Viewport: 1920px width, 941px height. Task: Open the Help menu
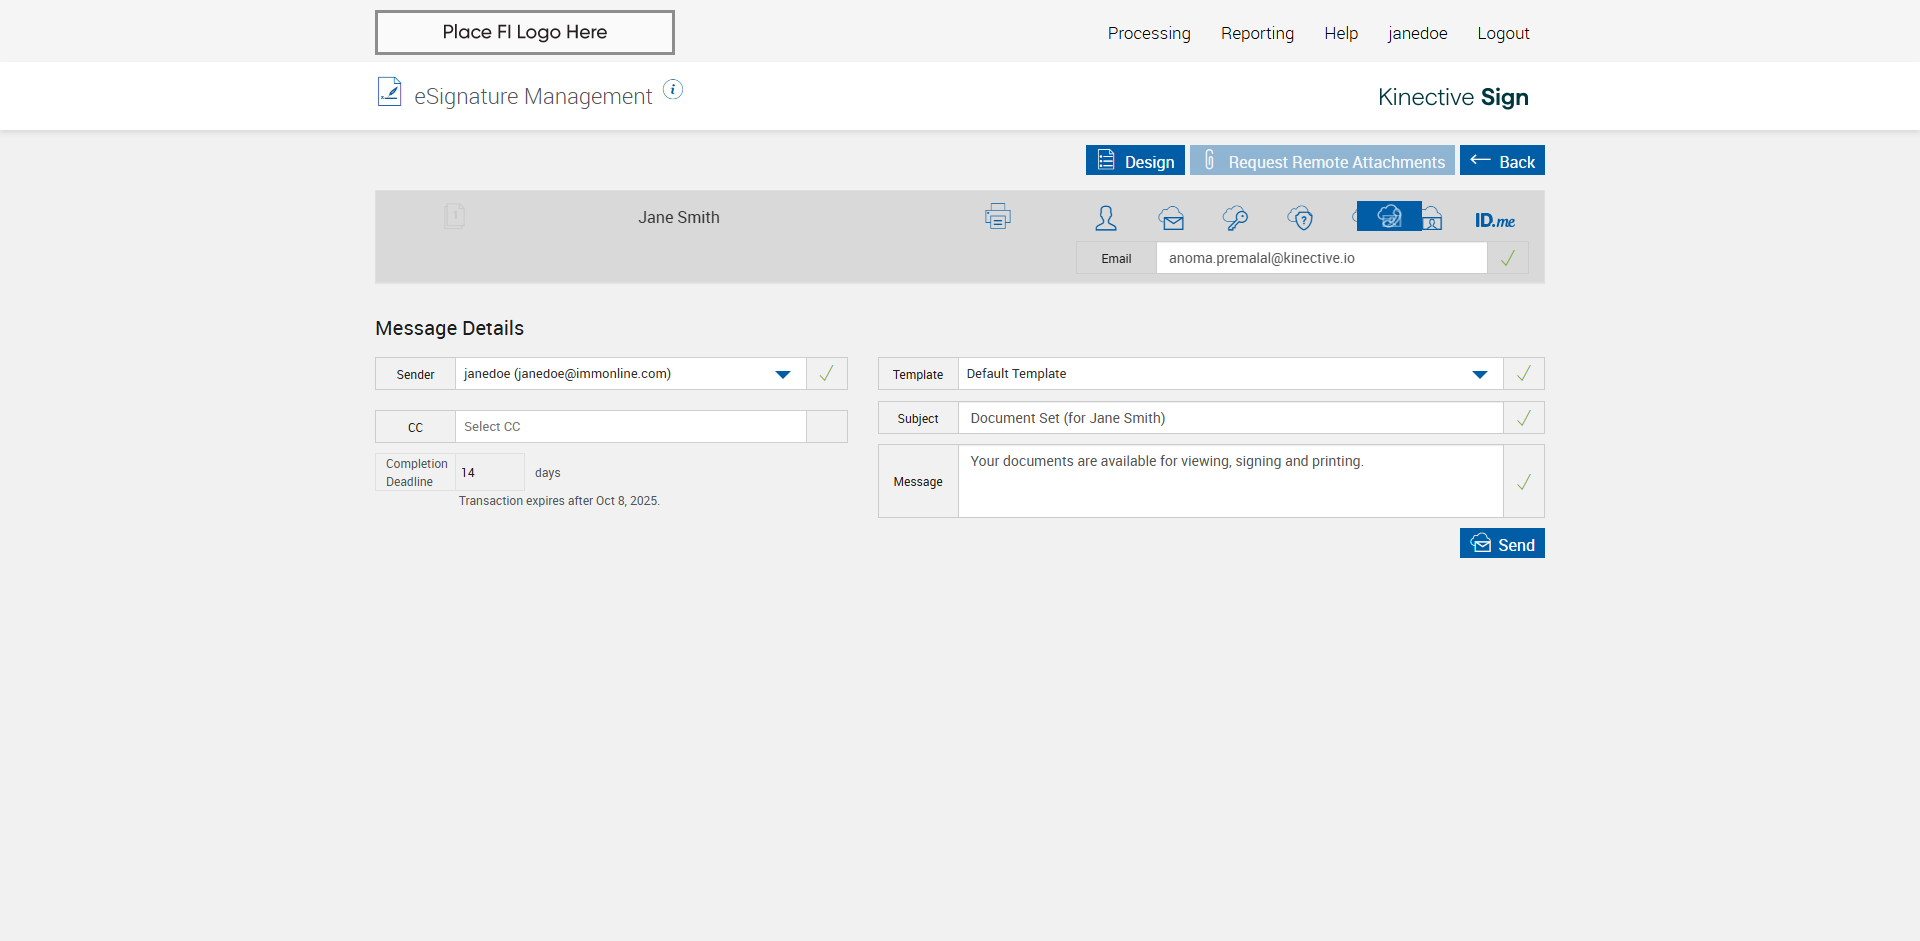coord(1341,33)
